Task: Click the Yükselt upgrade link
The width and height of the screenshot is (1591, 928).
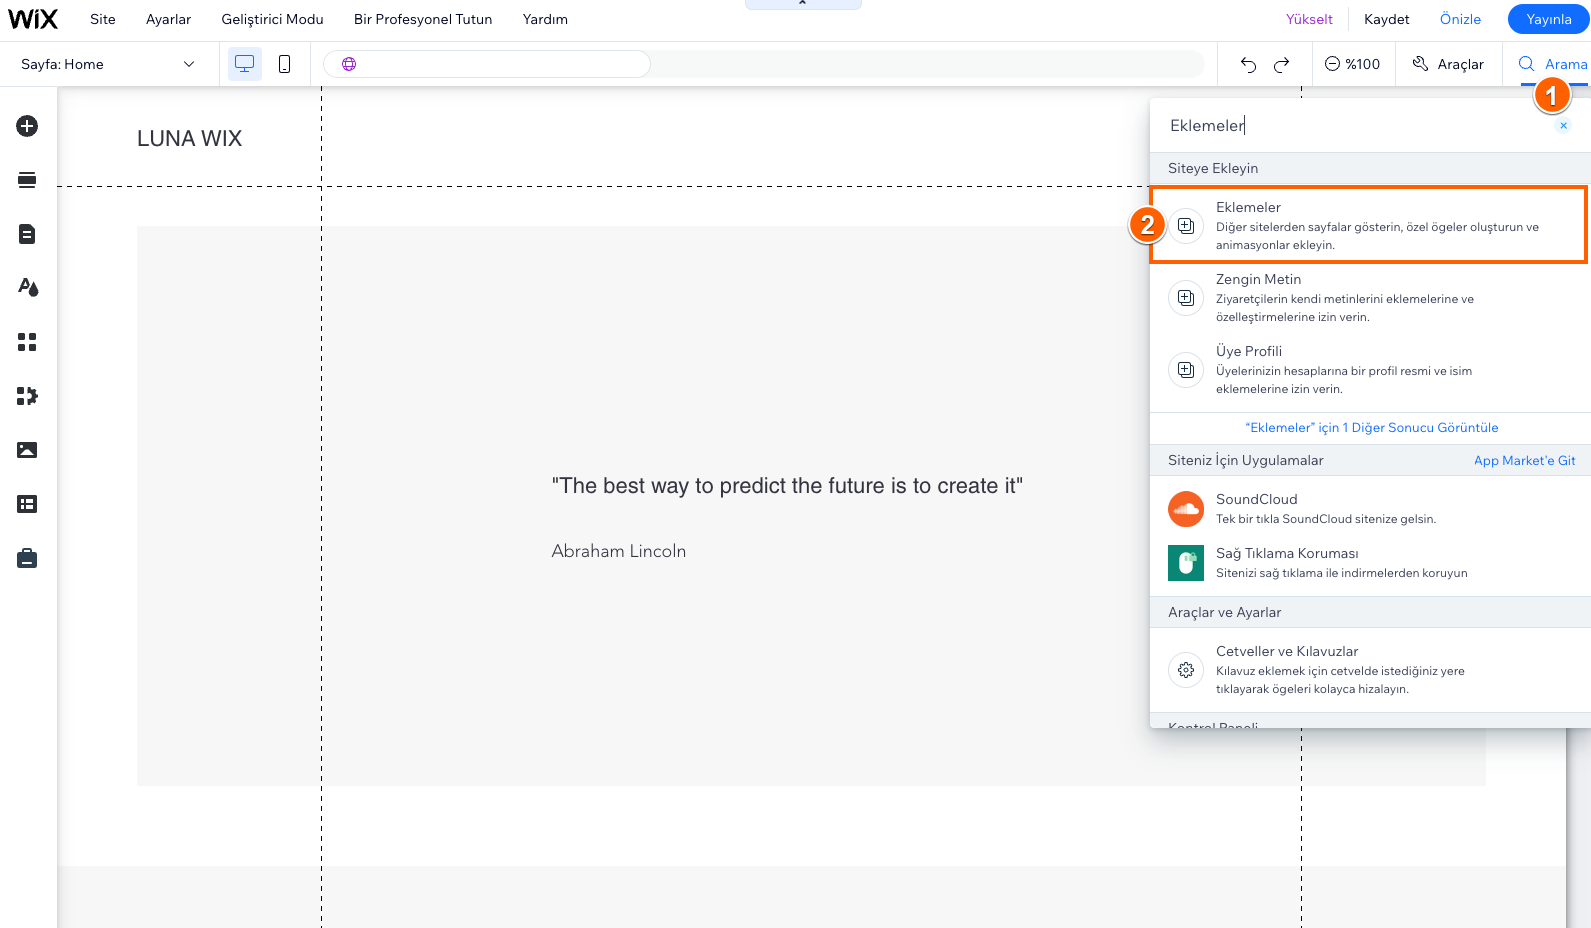Action: pyautogui.click(x=1309, y=19)
